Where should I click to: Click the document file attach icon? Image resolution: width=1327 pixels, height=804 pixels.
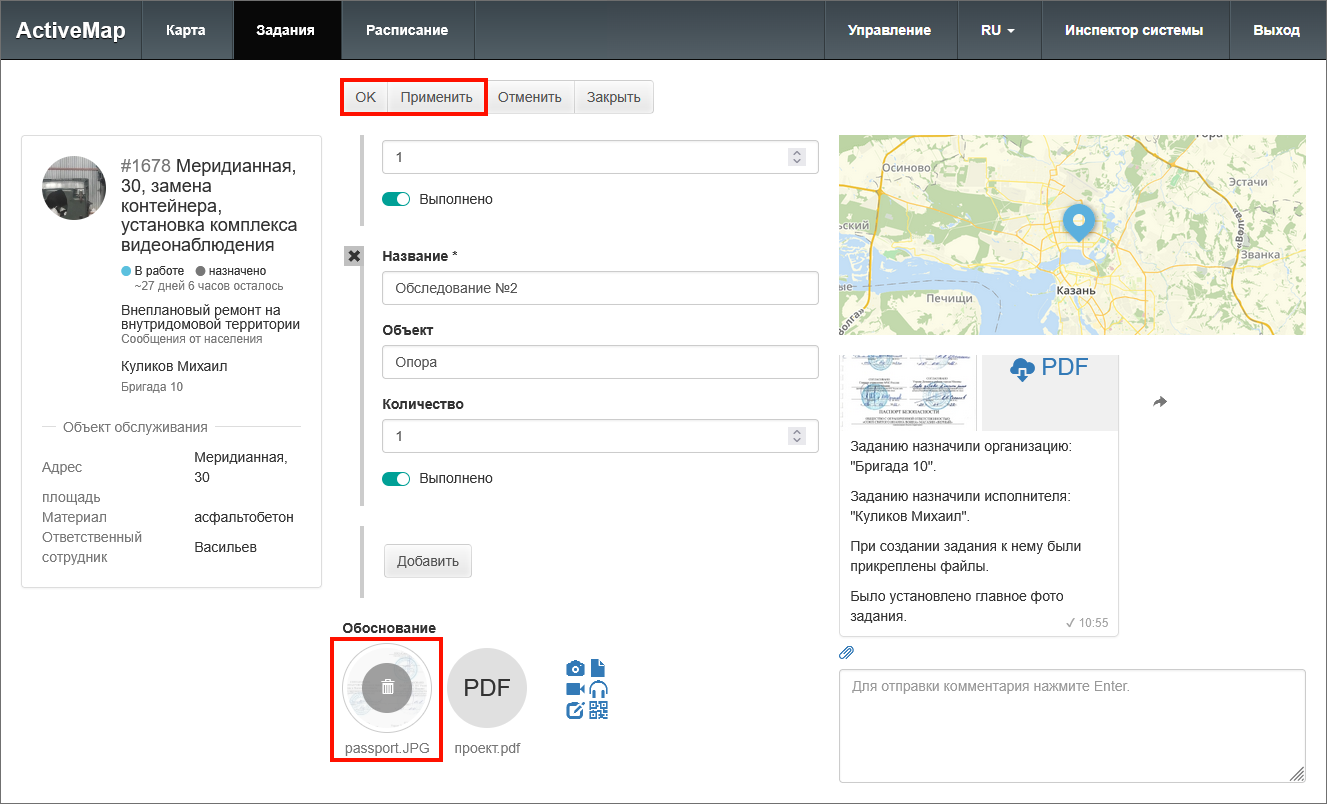(x=598, y=668)
